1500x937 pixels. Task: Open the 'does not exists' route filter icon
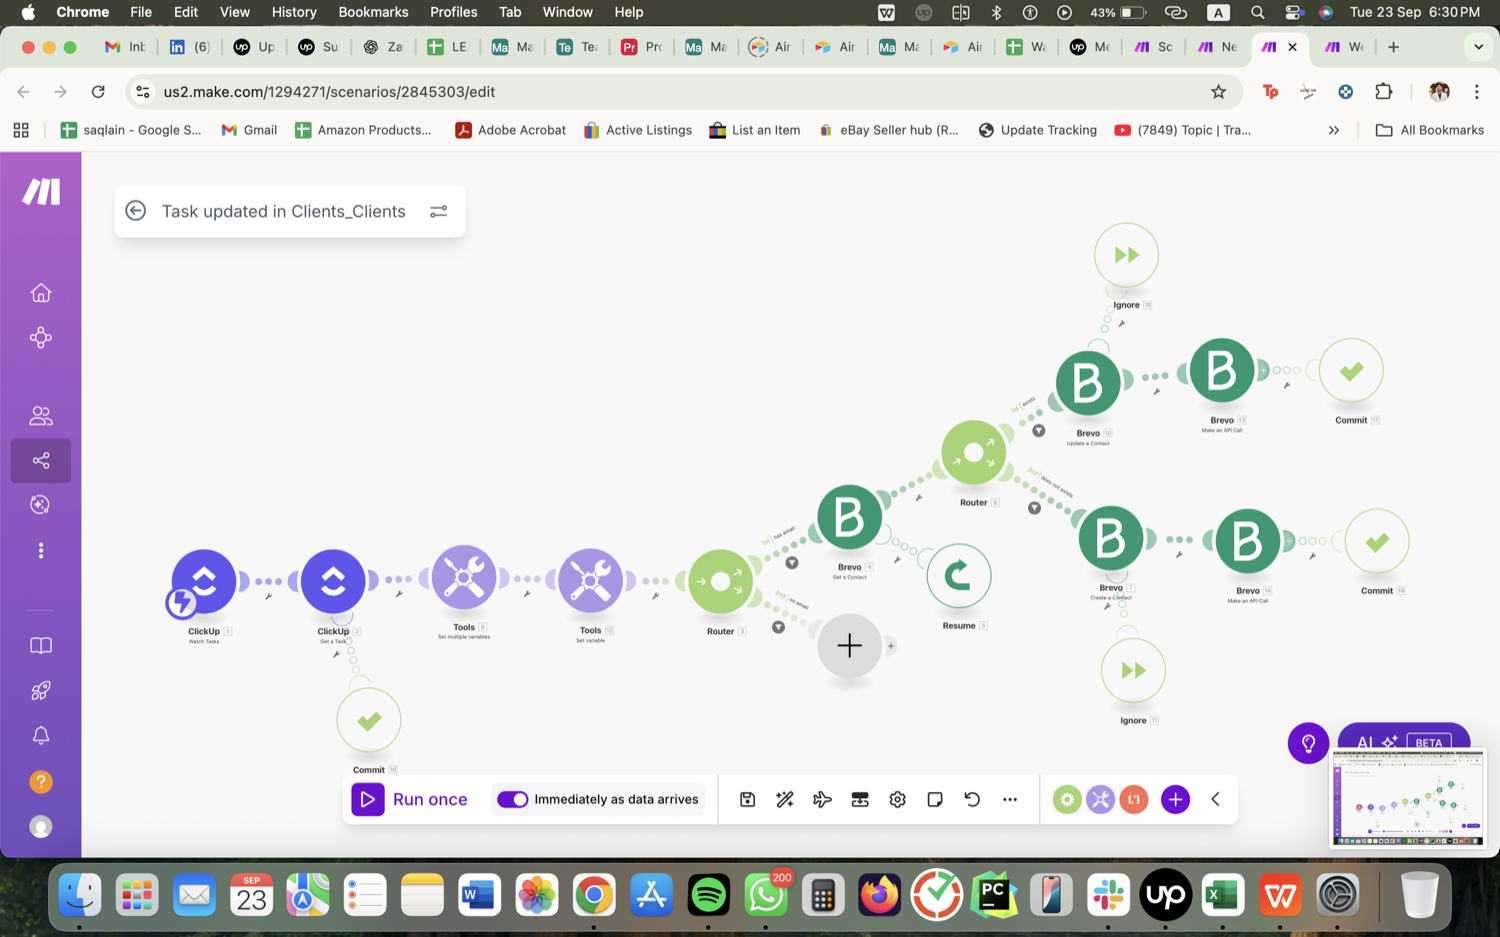[x=1035, y=508]
